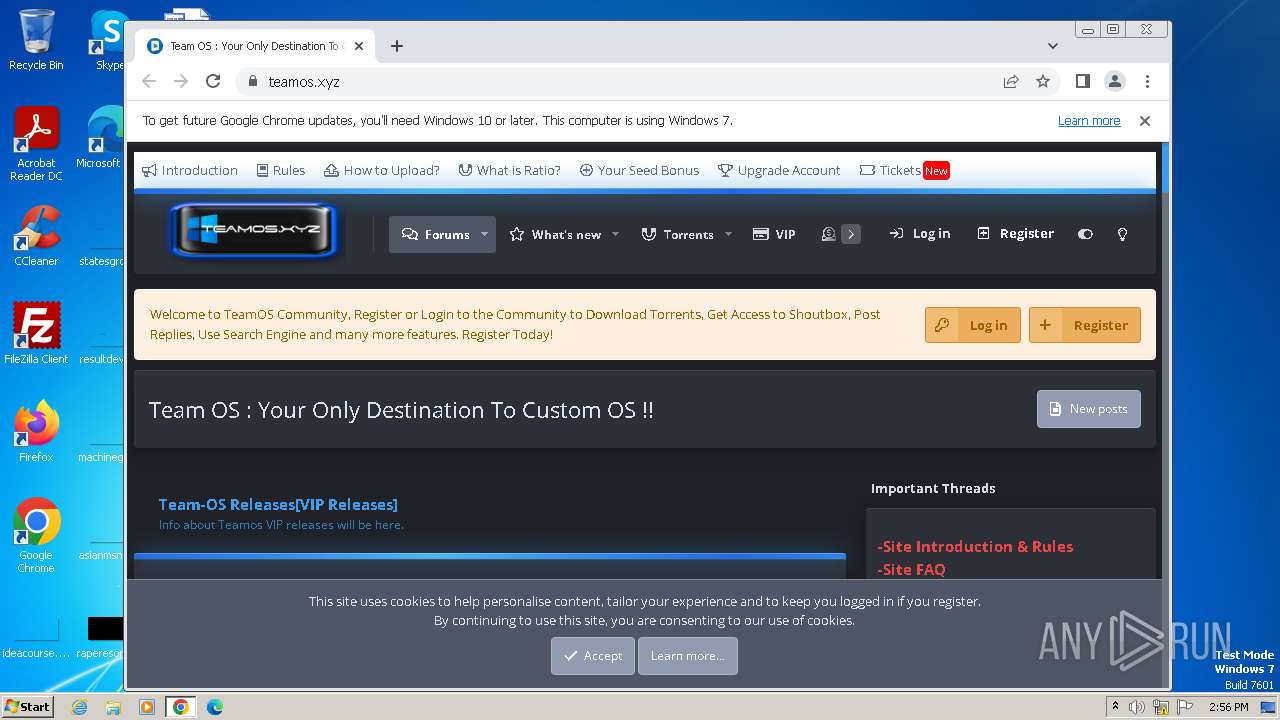Image resolution: width=1280 pixels, height=720 pixels.
Task: Dismiss the Chrome update notice
Action: 1145,121
